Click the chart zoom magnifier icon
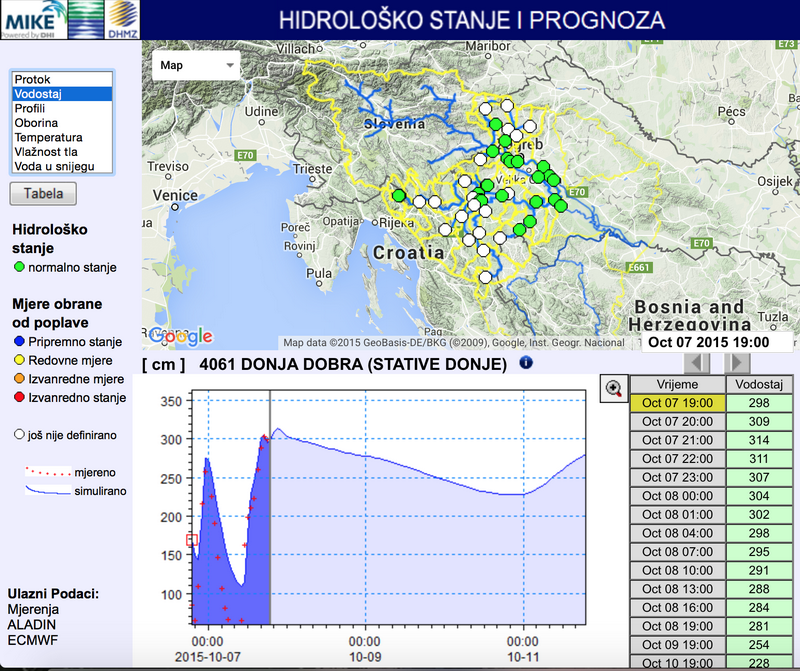Viewport: 800px width, 671px height. click(614, 389)
